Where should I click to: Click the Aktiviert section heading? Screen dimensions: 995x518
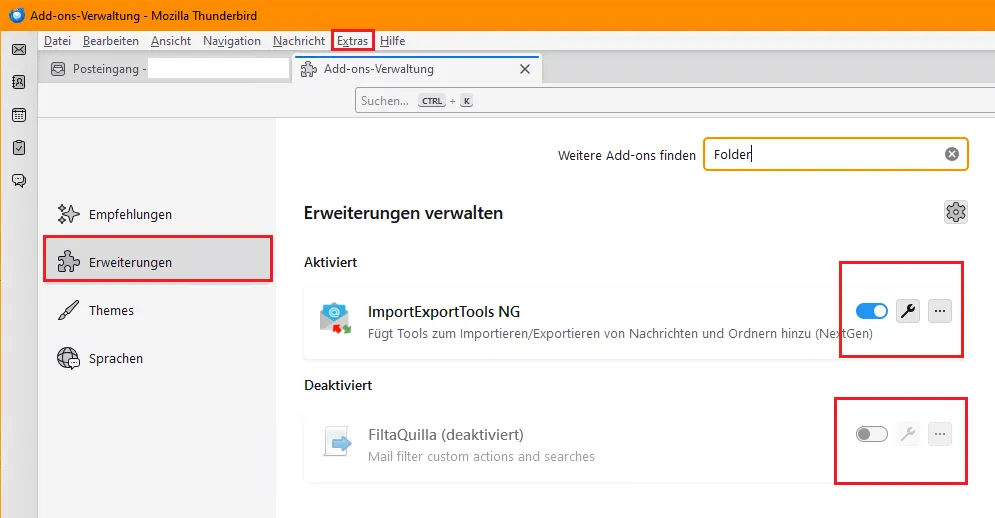point(331,262)
